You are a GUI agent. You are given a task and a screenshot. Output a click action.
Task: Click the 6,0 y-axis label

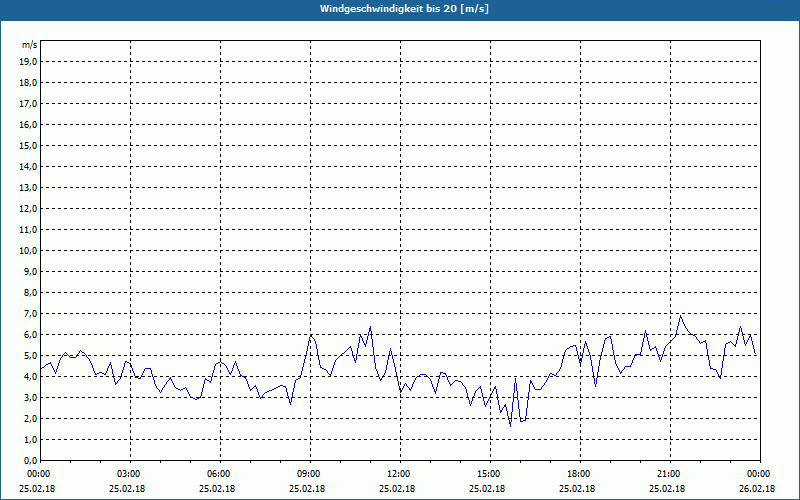30,335
